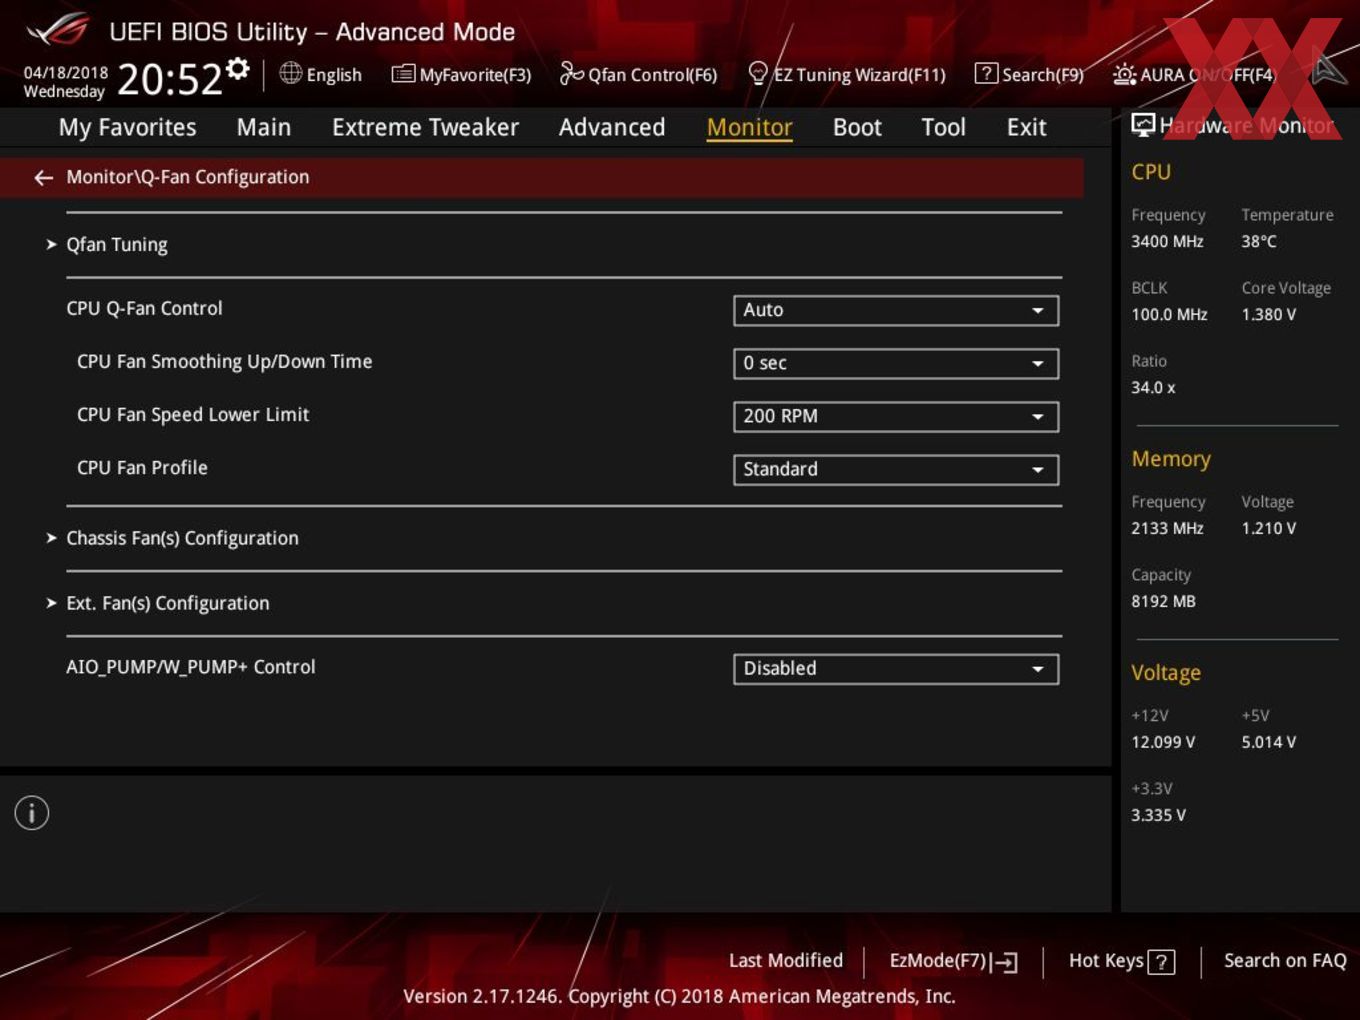Click the CPU frequency value 3400 MHz
The image size is (1360, 1020).
(x=1167, y=241)
